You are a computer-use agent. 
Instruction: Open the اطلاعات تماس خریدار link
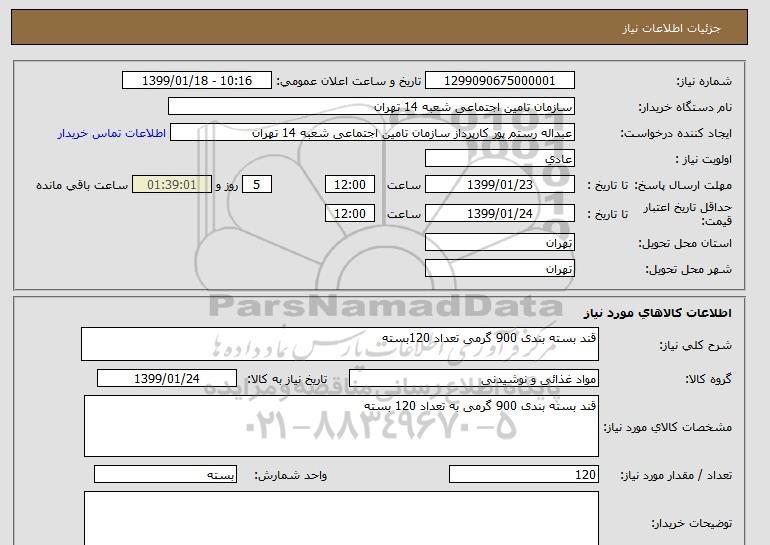coord(111,133)
